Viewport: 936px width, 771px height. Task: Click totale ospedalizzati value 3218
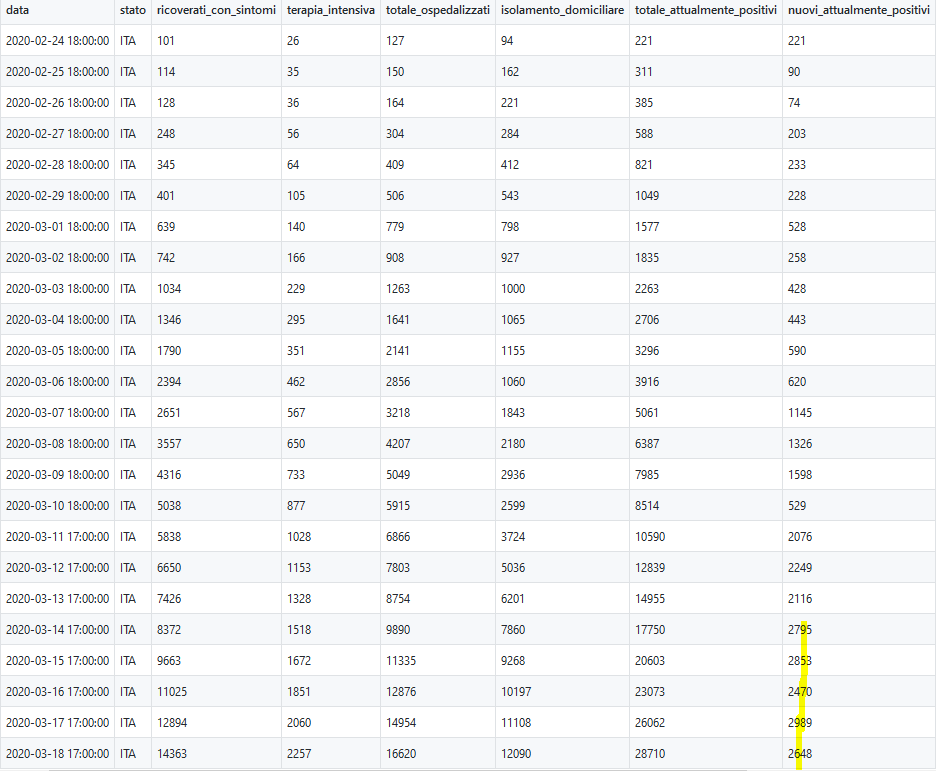click(x=398, y=413)
